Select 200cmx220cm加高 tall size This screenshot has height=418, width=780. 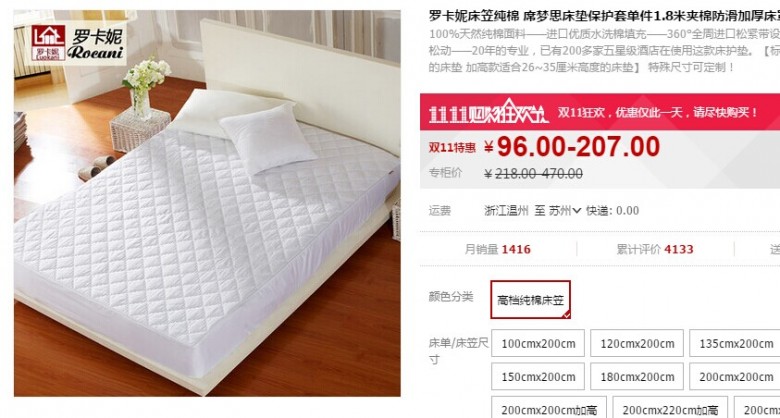pos(670,408)
